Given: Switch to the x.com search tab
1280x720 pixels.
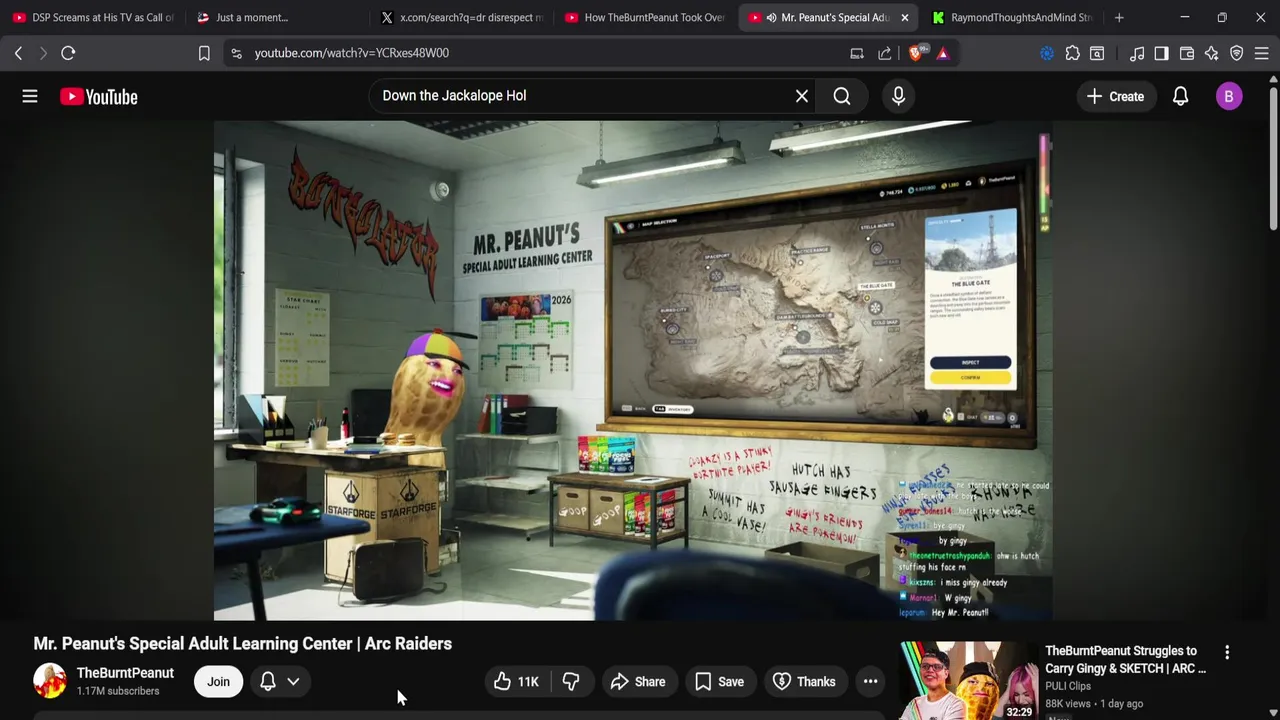Looking at the screenshot, I should pos(462,17).
